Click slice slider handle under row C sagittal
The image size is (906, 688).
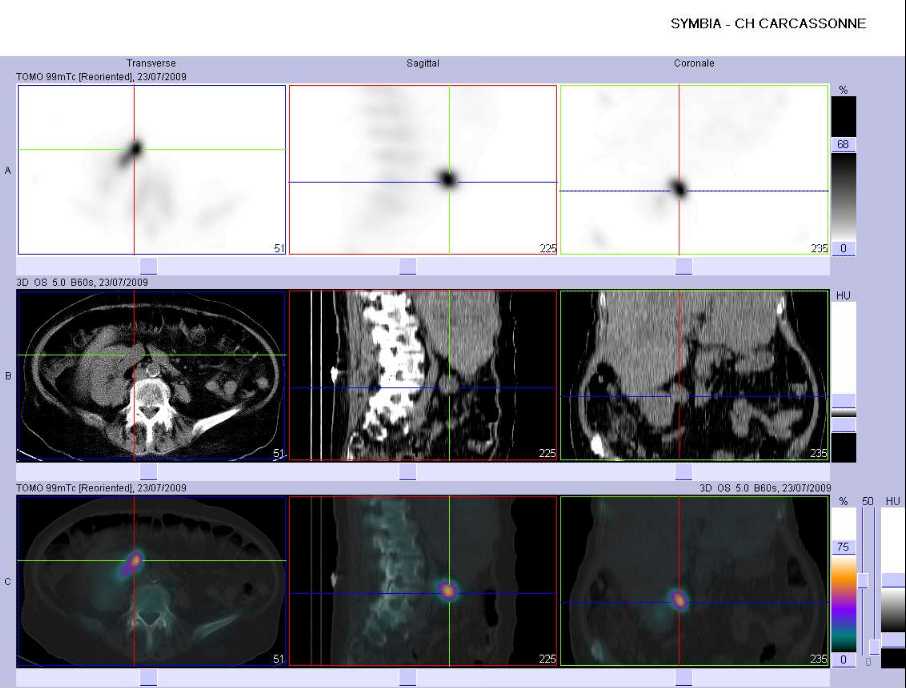coord(407,678)
